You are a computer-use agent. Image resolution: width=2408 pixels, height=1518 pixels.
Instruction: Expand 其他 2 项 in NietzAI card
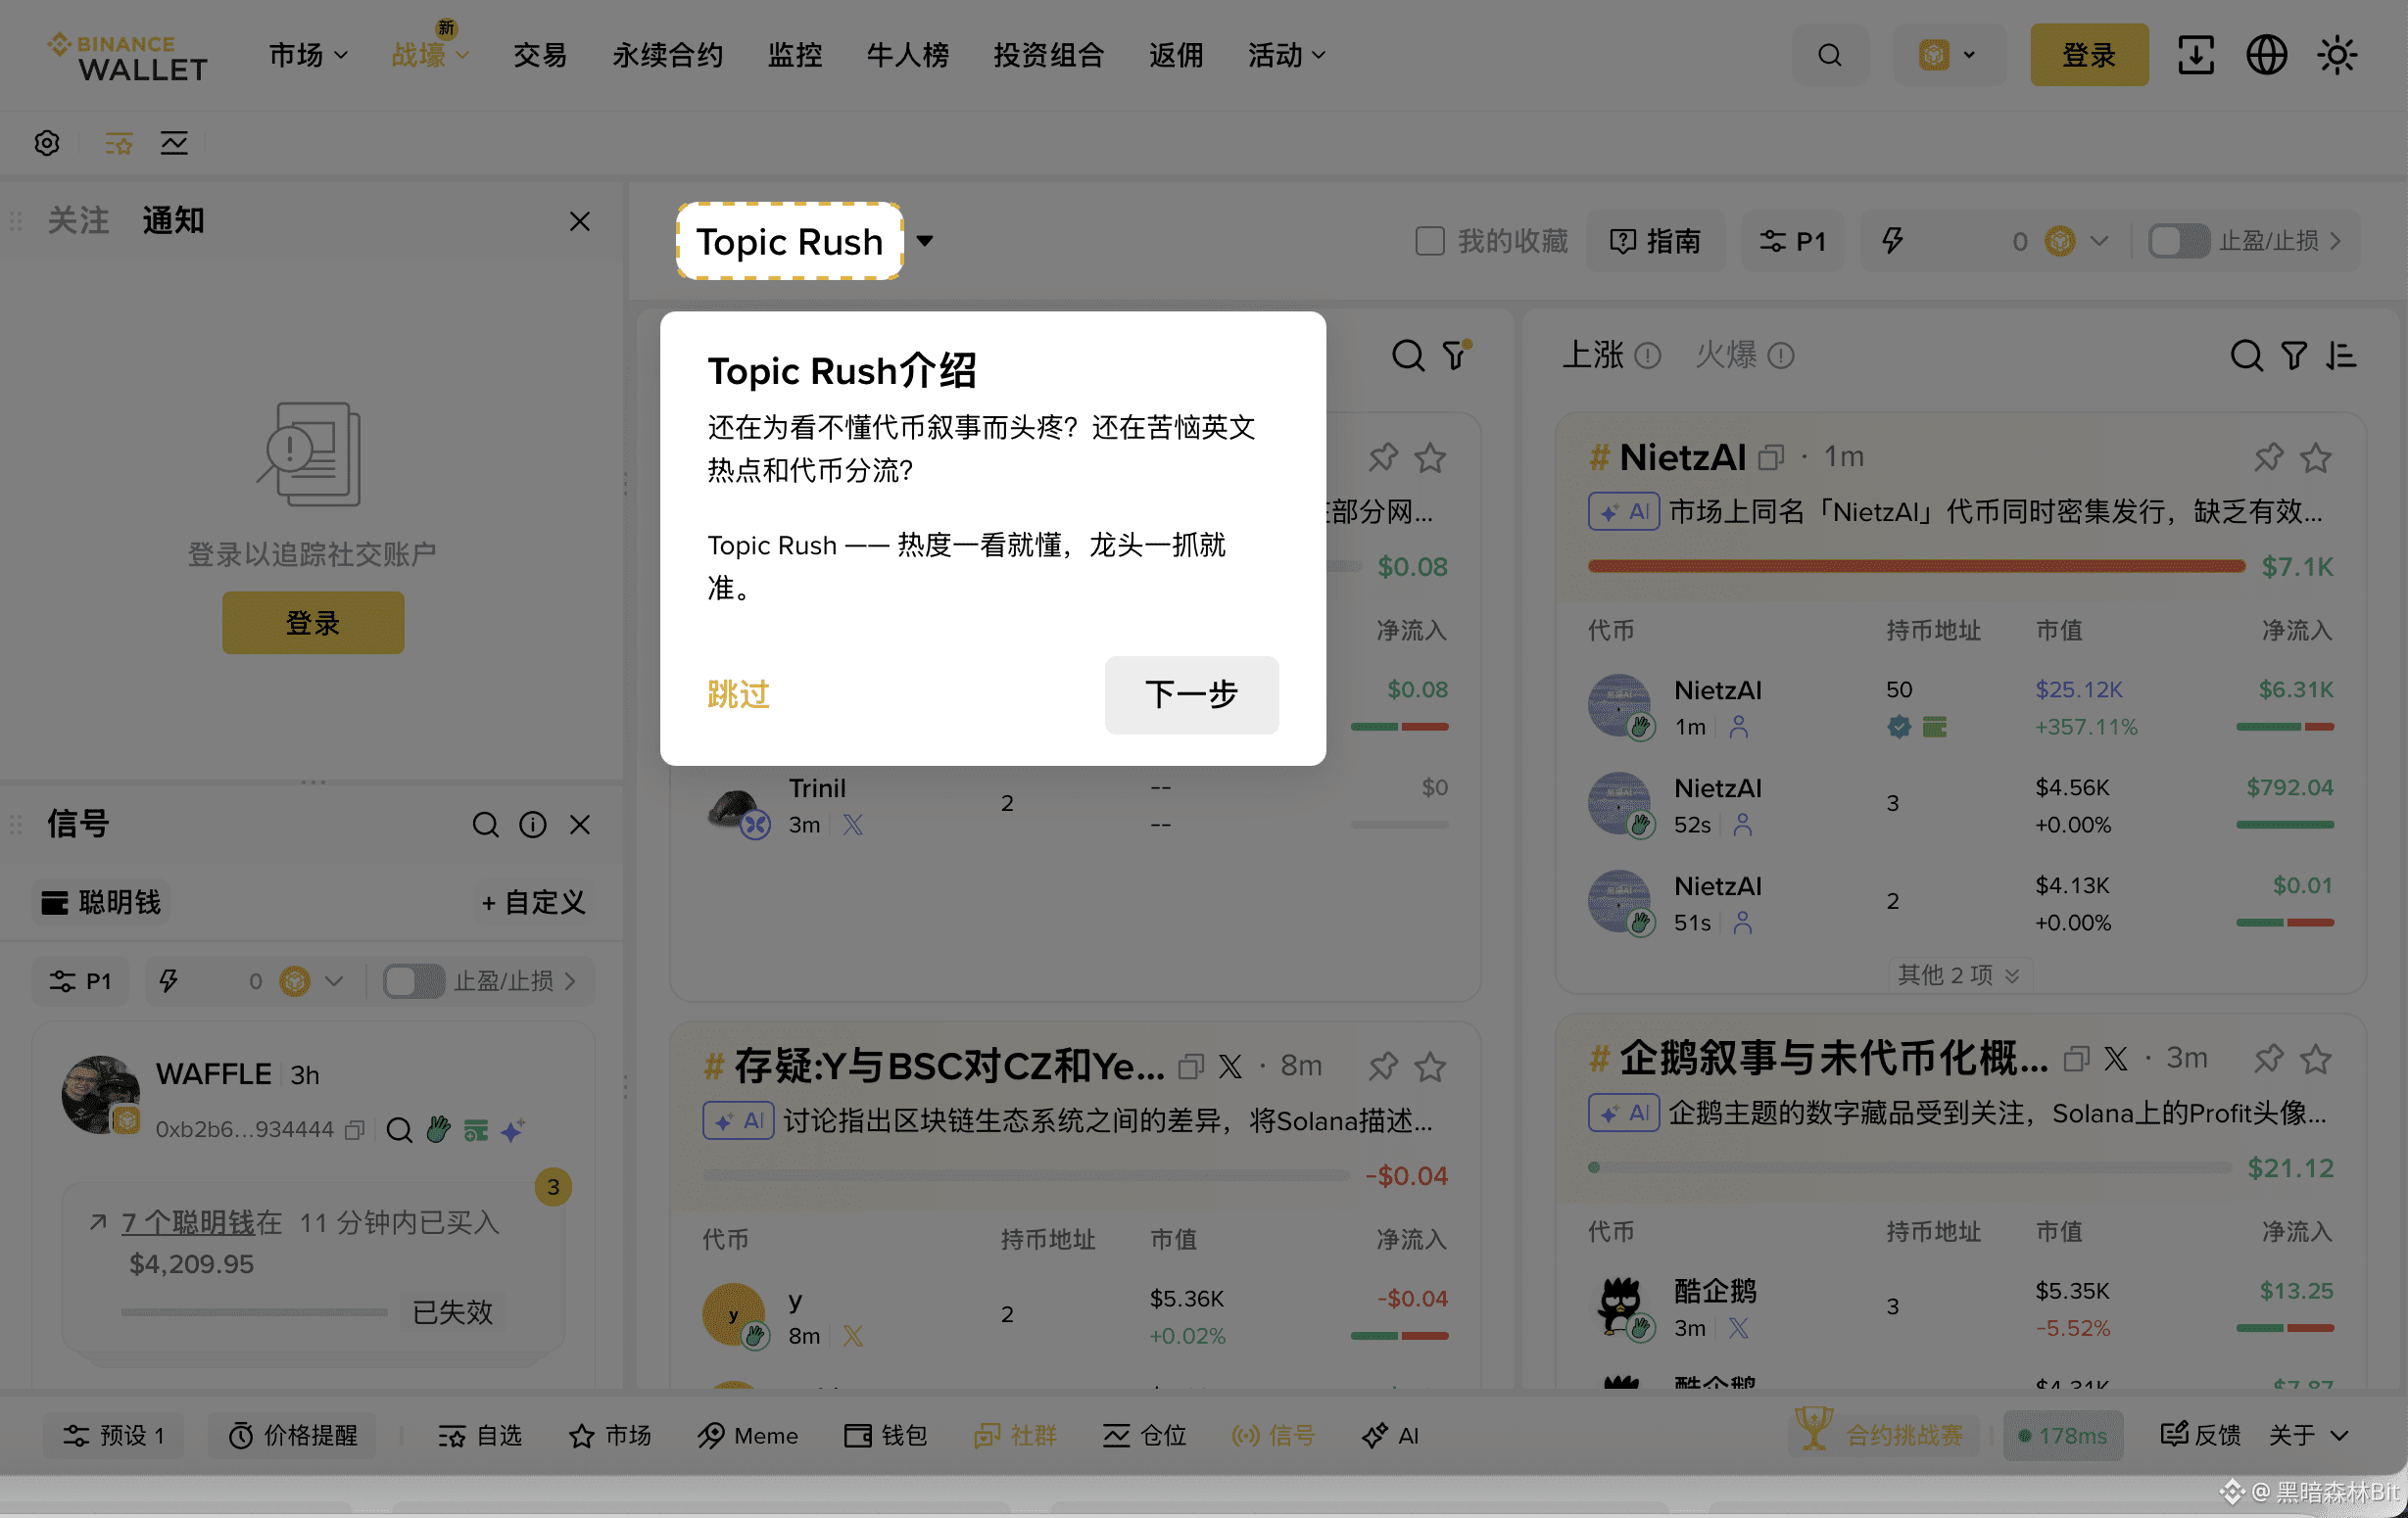point(1958,974)
